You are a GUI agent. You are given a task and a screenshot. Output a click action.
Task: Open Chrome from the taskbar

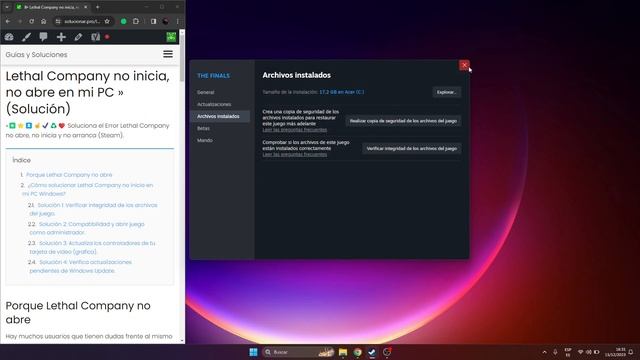pos(358,352)
